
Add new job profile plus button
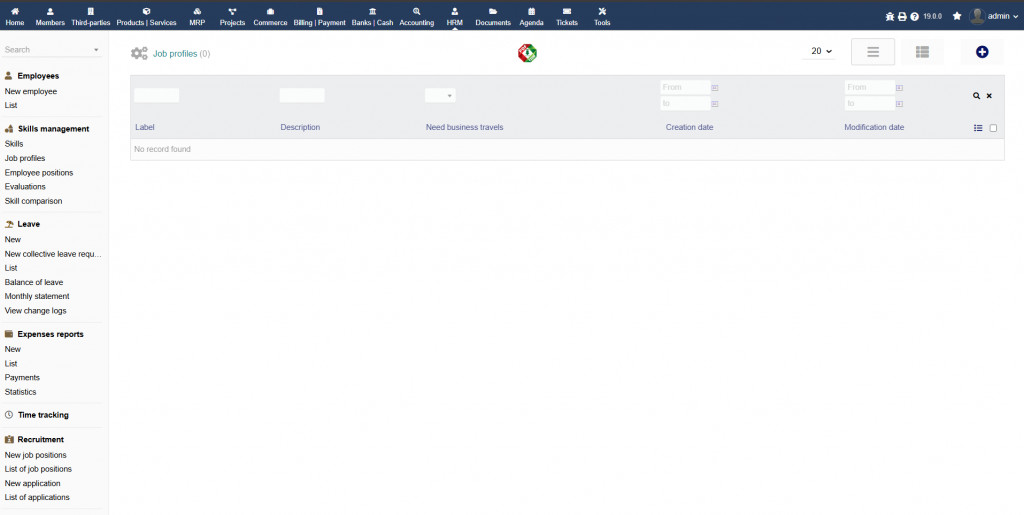[x=982, y=52]
